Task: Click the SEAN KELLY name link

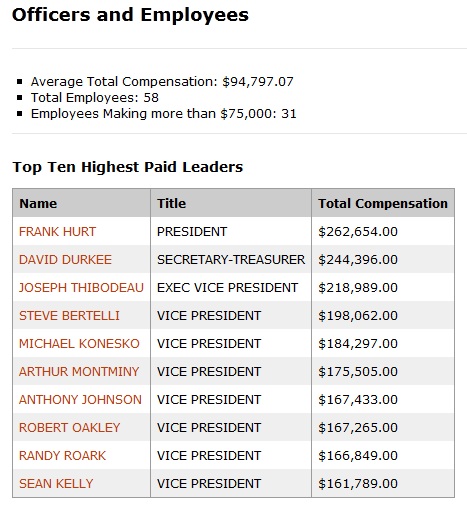Action: (x=56, y=484)
